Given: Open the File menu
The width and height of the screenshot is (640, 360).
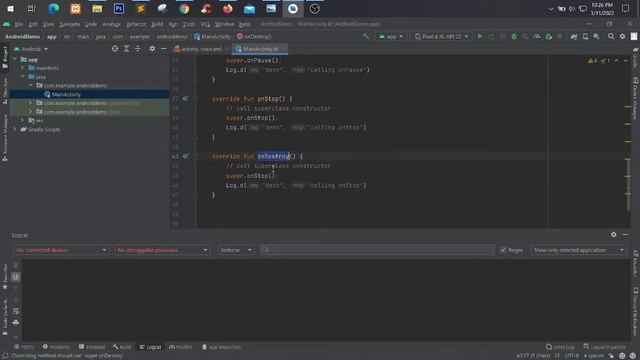Looking at the screenshot, I should coord(19,24).
